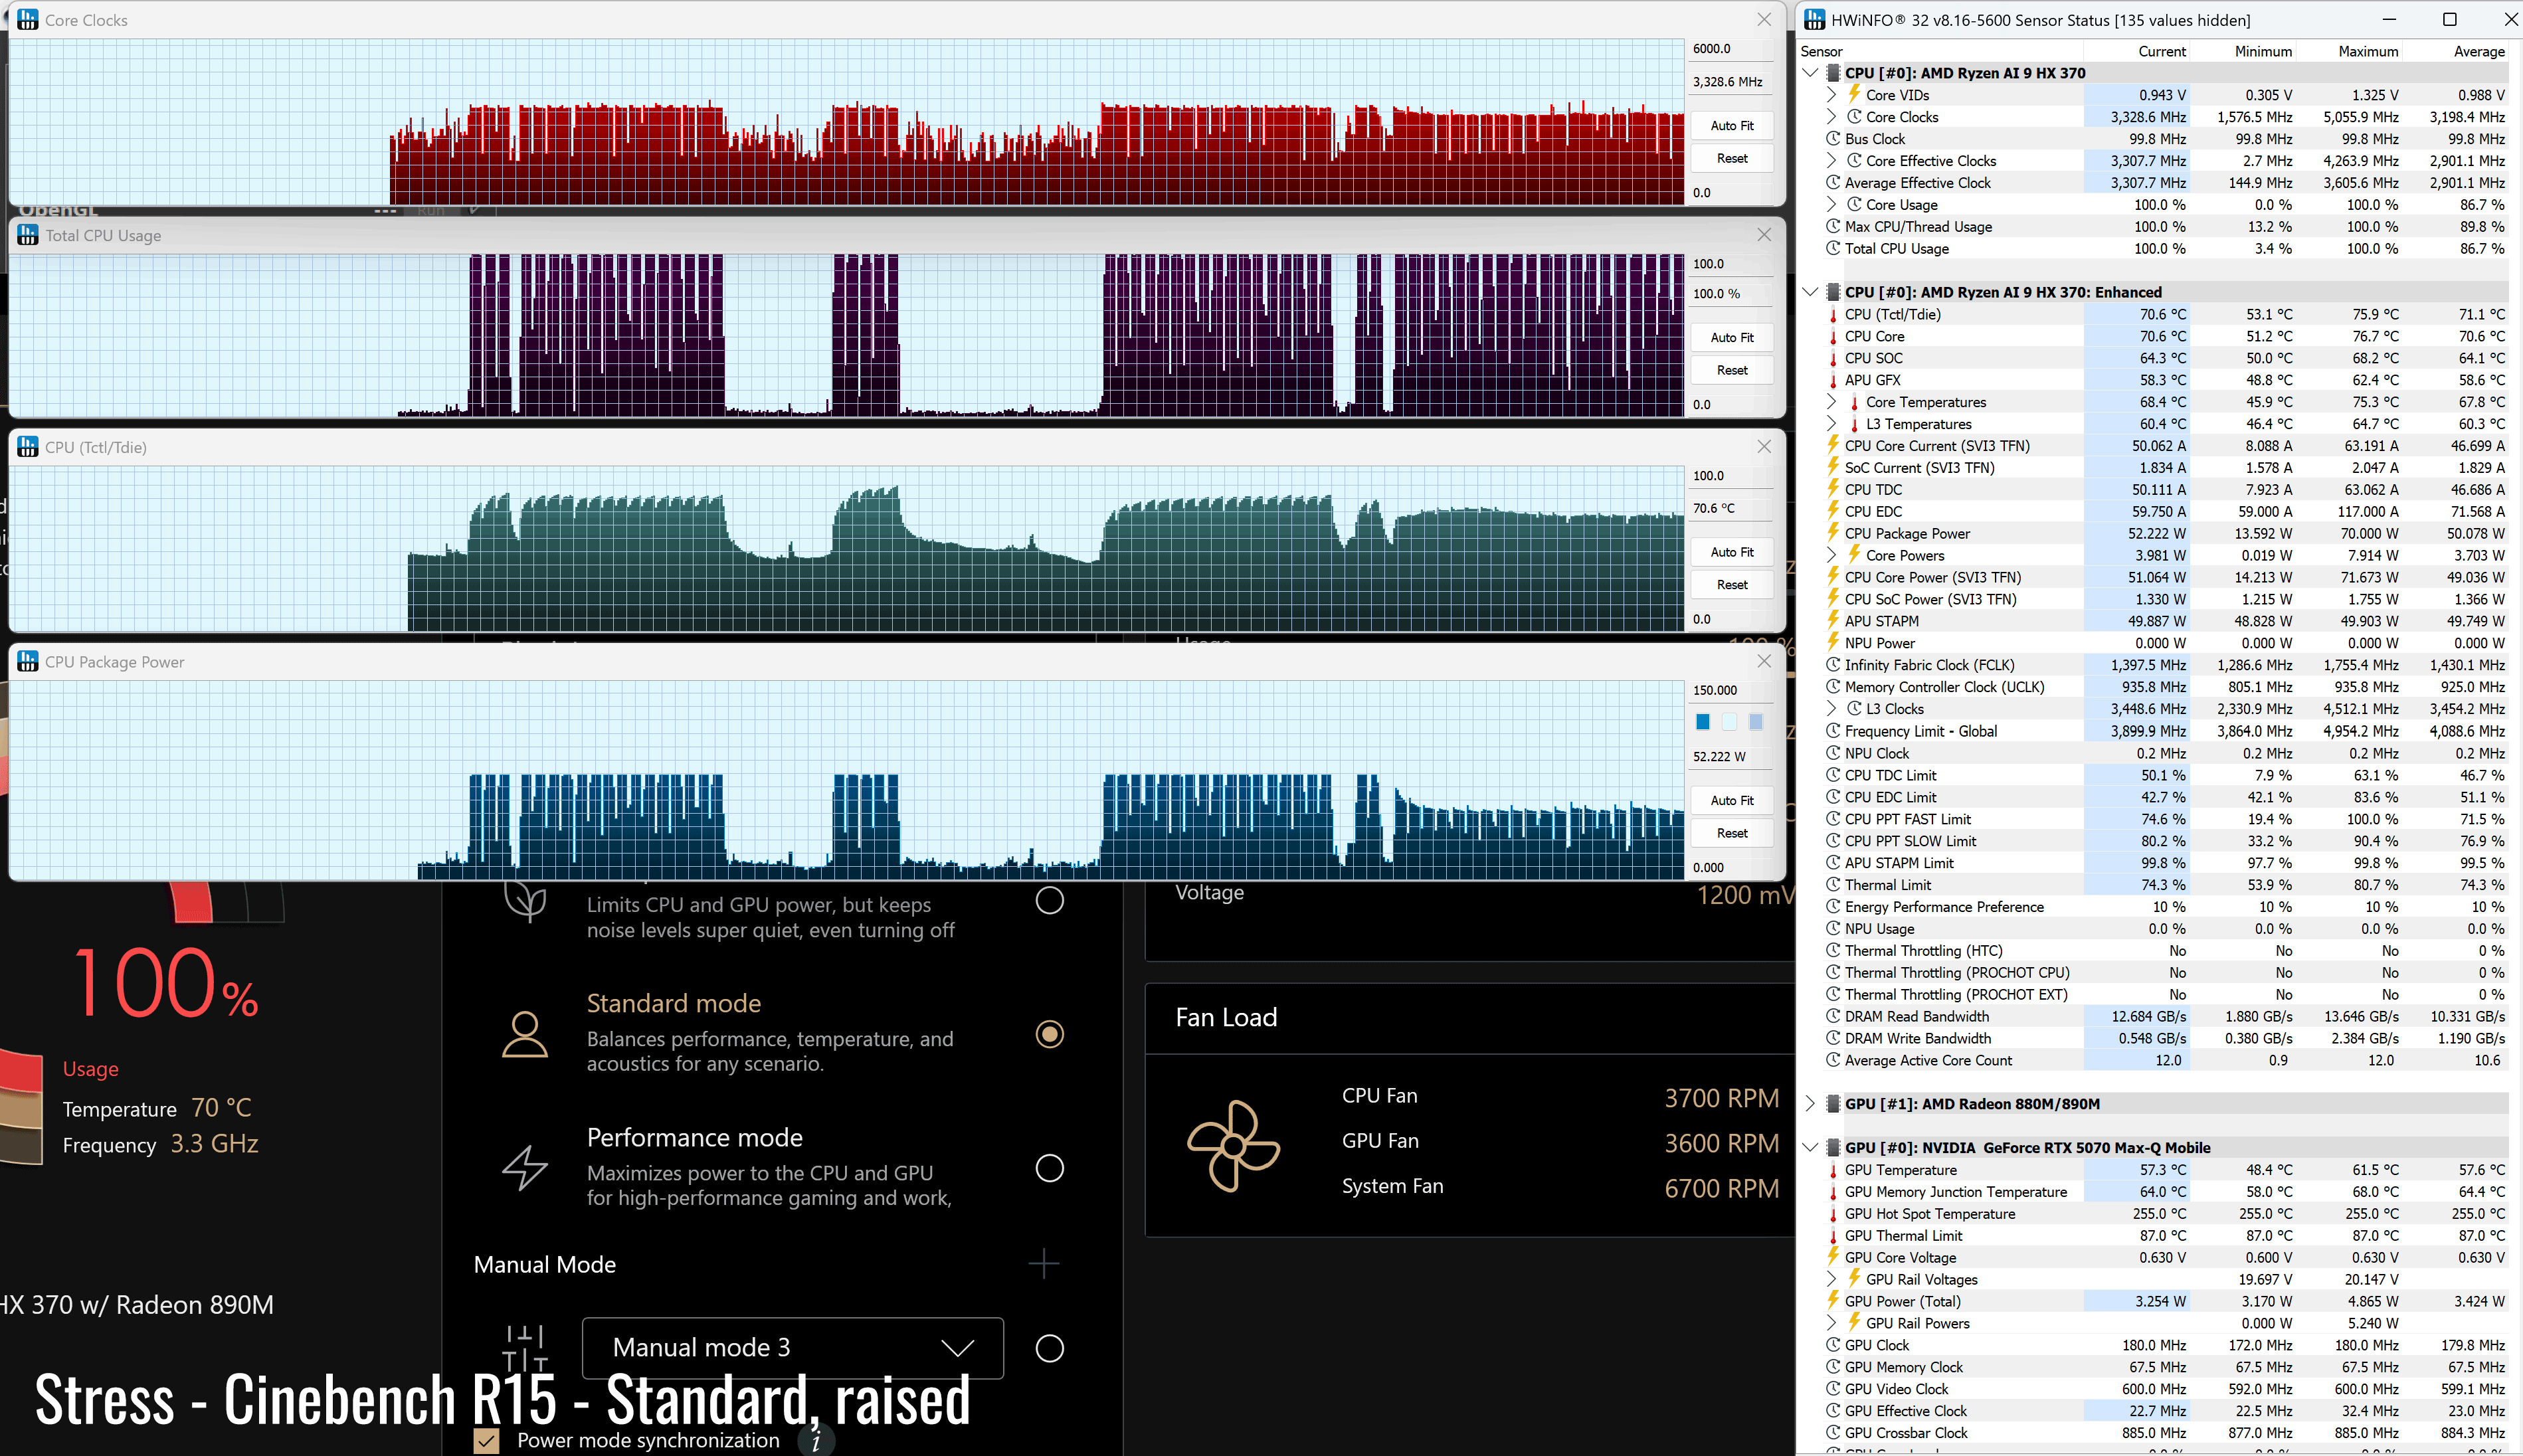Click Reset in Core Clocks graph
This screenshot has width=2523, height=1456.
pos(1732,158)
